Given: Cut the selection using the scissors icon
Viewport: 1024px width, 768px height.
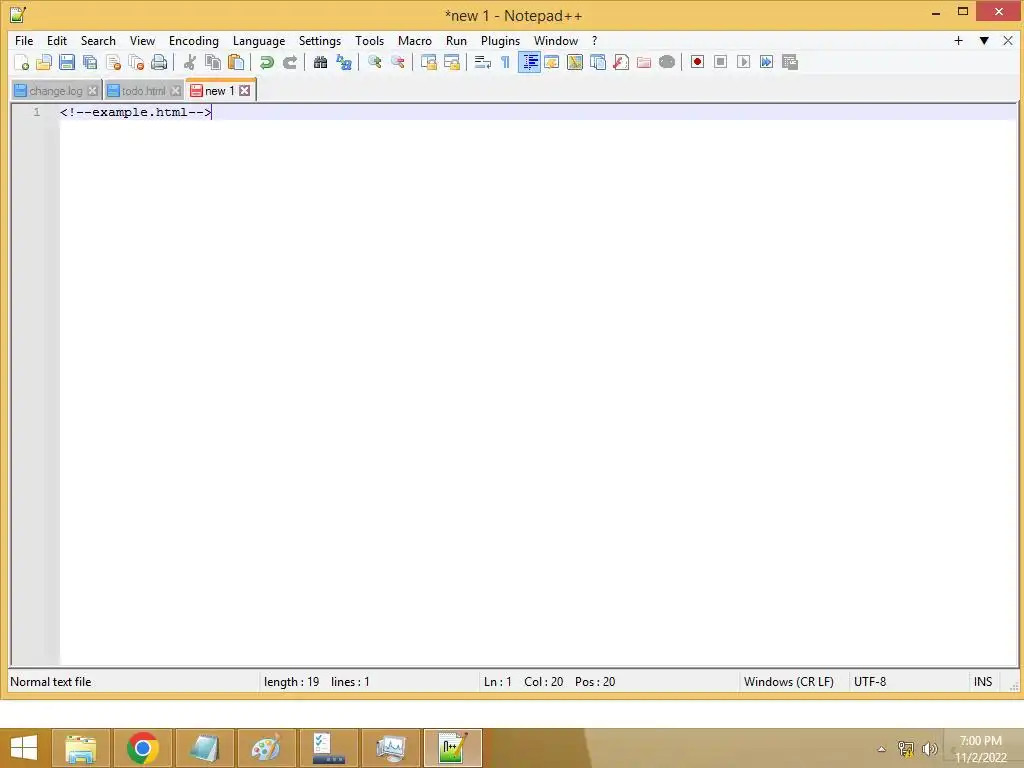Looking at the screenshot, I should tap(189, 62).
